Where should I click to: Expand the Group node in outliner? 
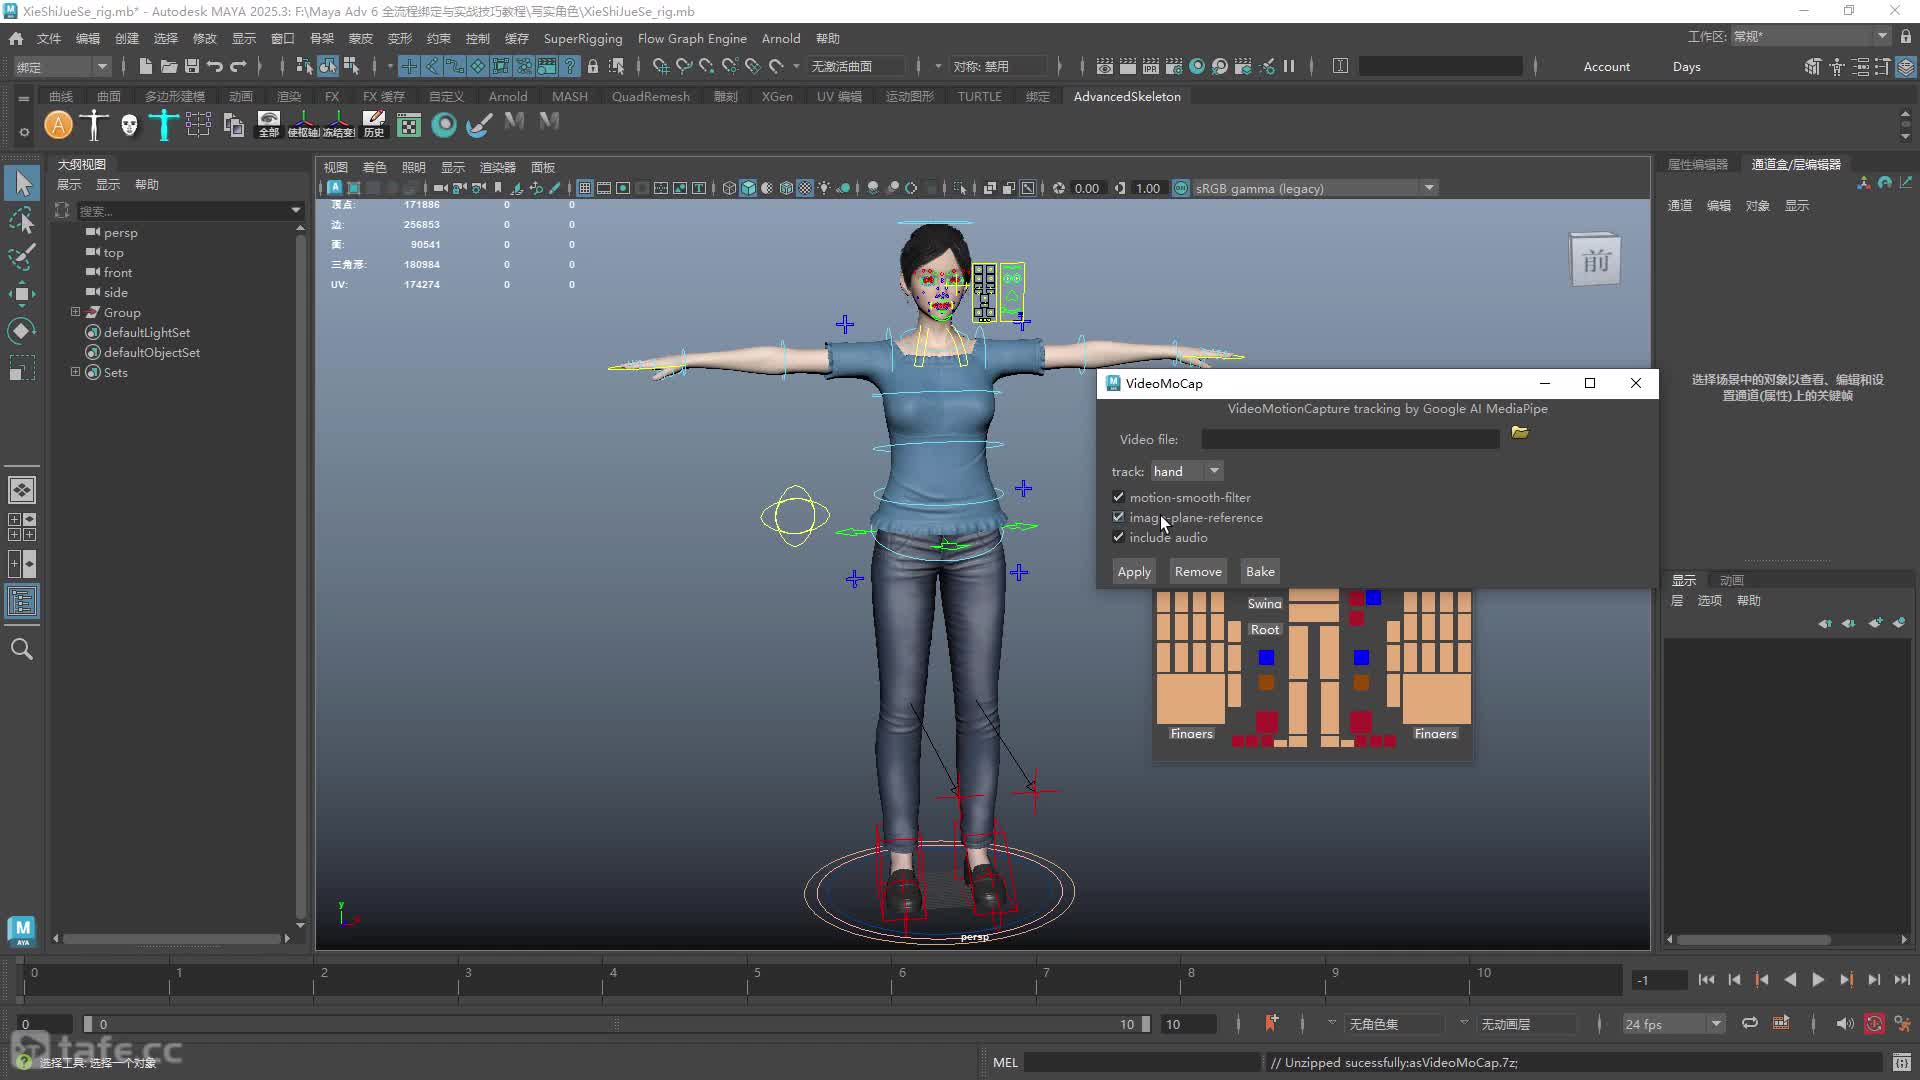(75, 312)
